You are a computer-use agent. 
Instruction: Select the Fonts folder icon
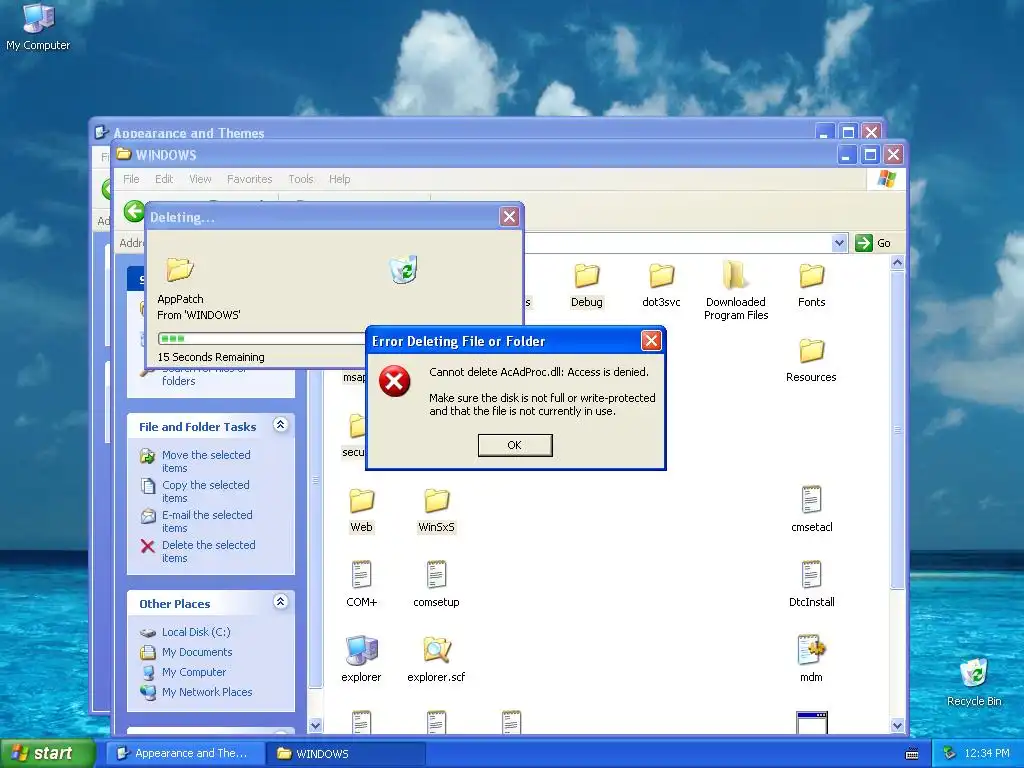point(811,276)
